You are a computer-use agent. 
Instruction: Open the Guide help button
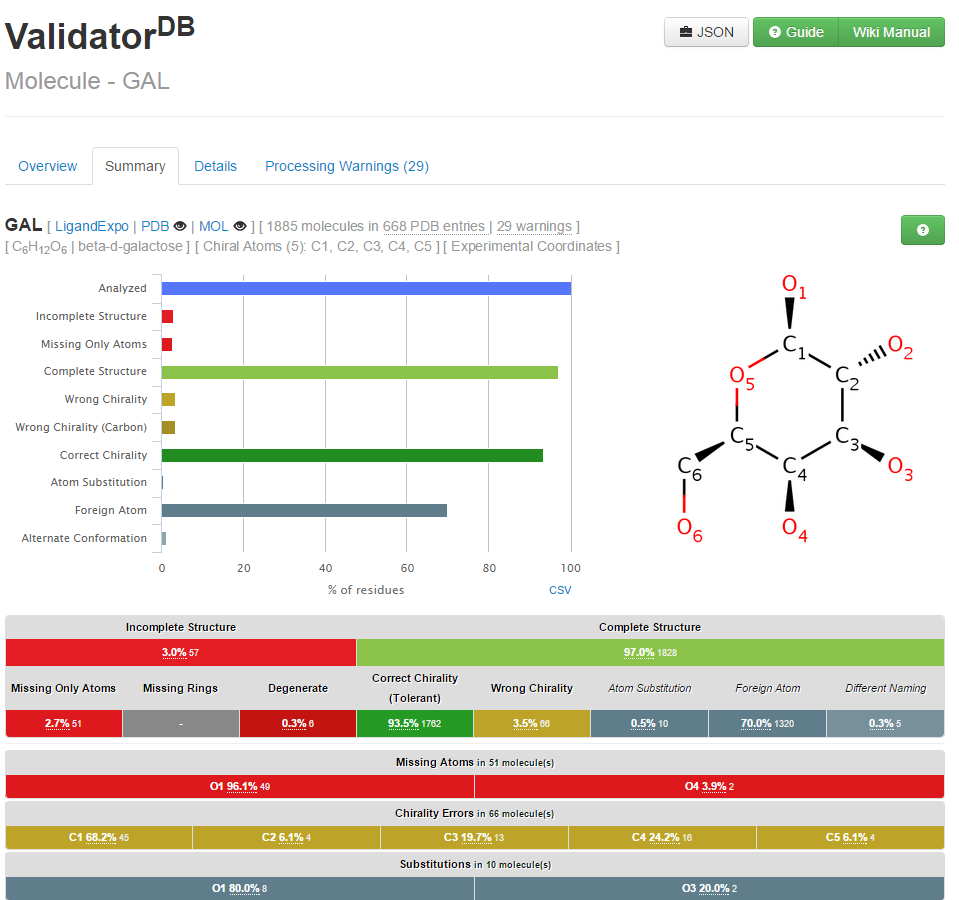tap(796, 32)
